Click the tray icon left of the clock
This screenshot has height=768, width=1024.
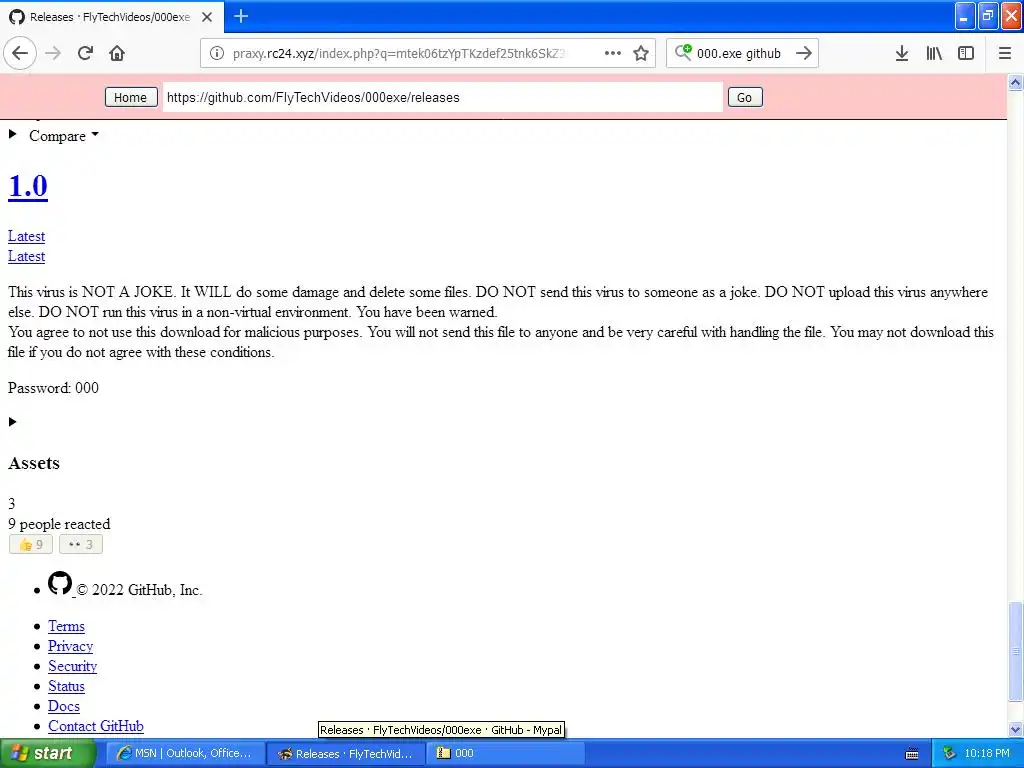[x=949, y=754]
